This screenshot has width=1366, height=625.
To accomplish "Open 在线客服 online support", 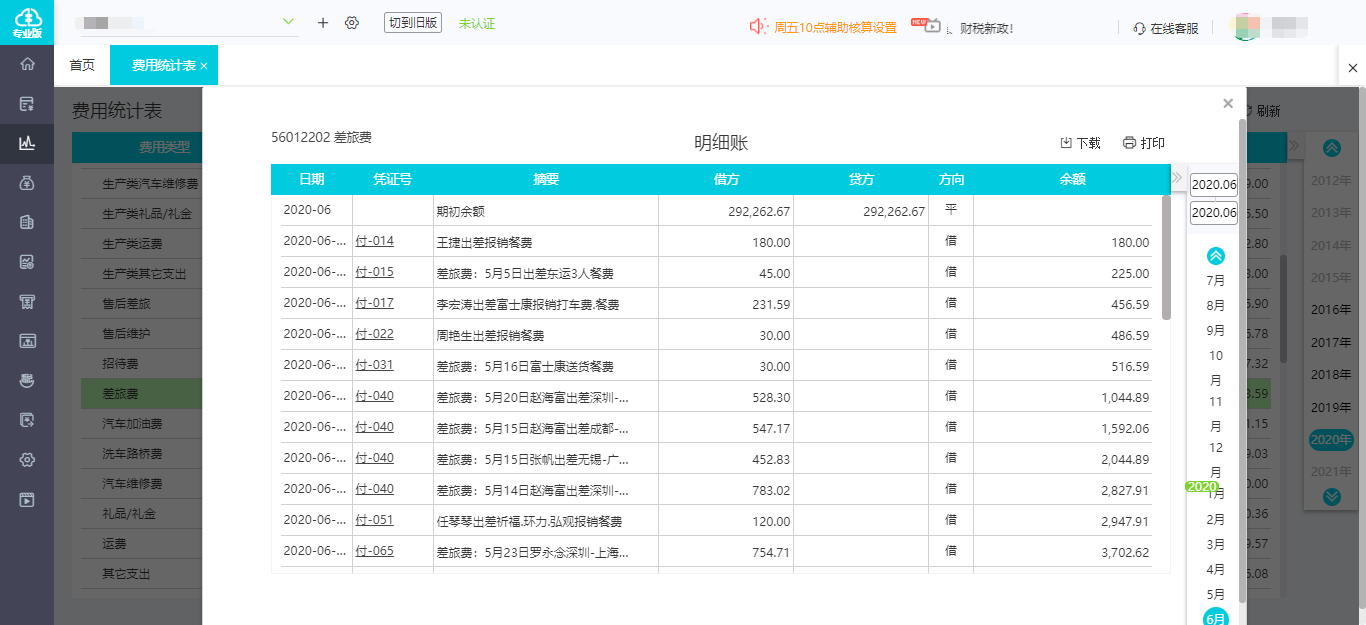I will click(1166, 28).
